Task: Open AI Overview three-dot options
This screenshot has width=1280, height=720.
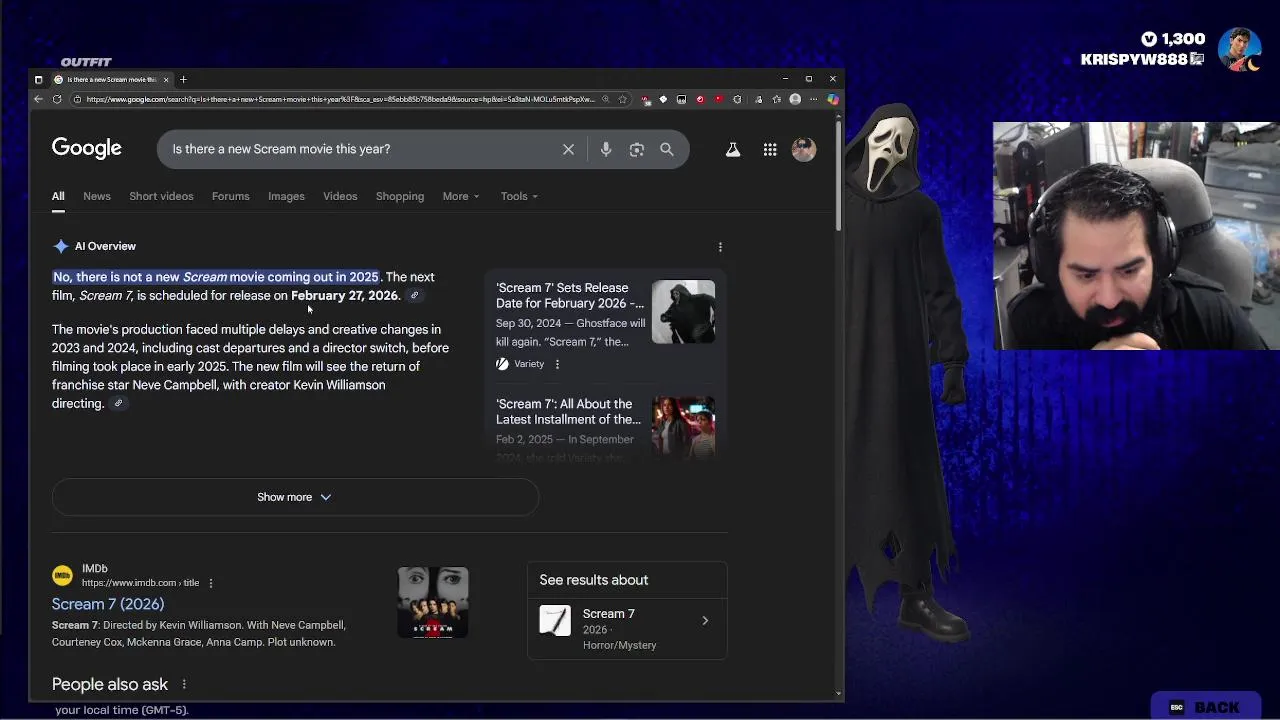Action: point(720,247)
